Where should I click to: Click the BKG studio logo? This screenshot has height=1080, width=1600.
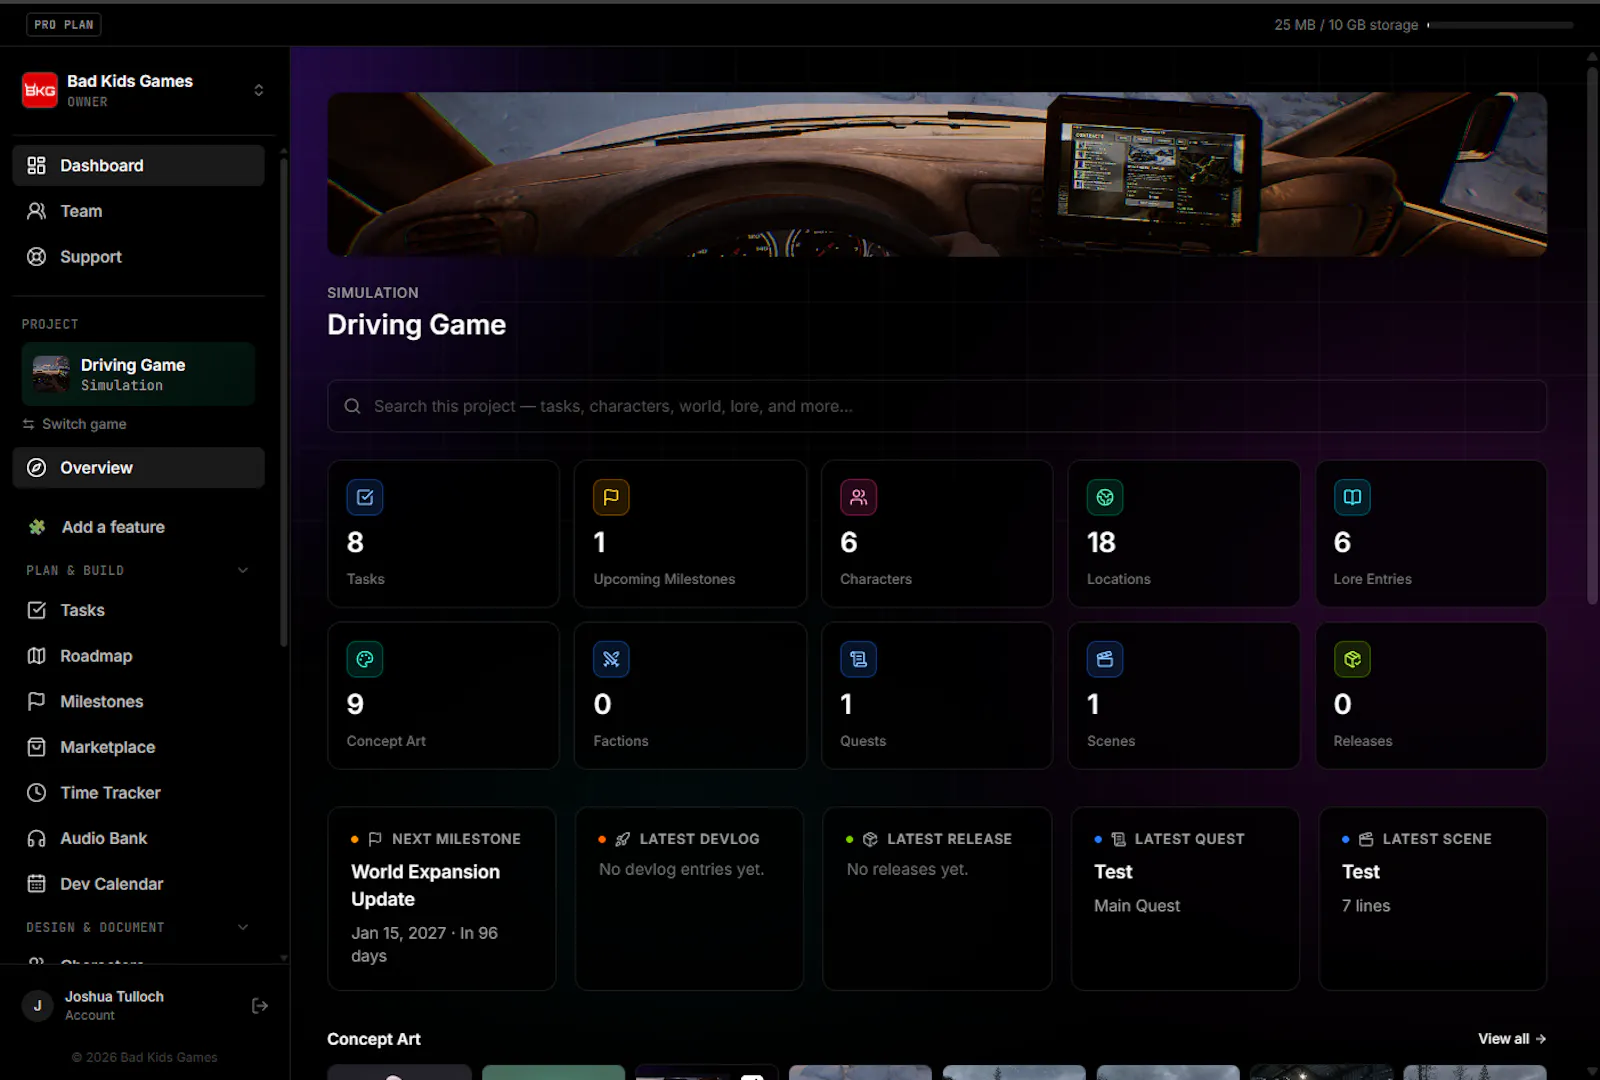[40, 90]
